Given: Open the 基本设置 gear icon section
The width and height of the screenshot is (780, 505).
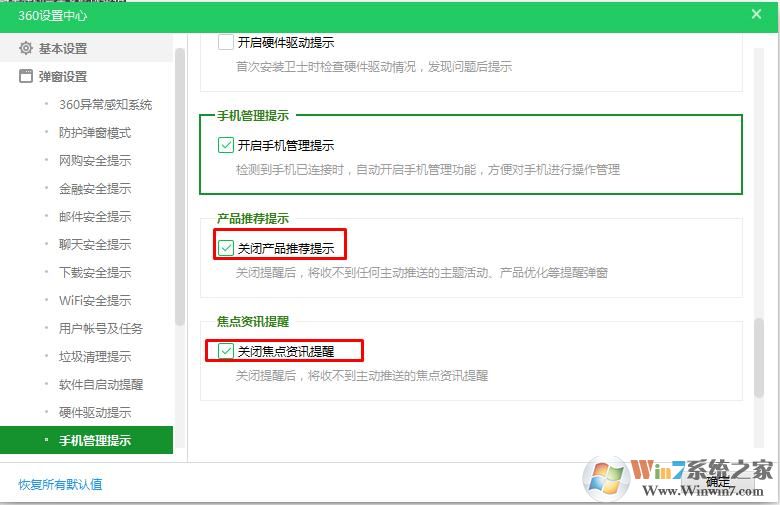Looking at the screenshot, I should click(x=26, y=48).
